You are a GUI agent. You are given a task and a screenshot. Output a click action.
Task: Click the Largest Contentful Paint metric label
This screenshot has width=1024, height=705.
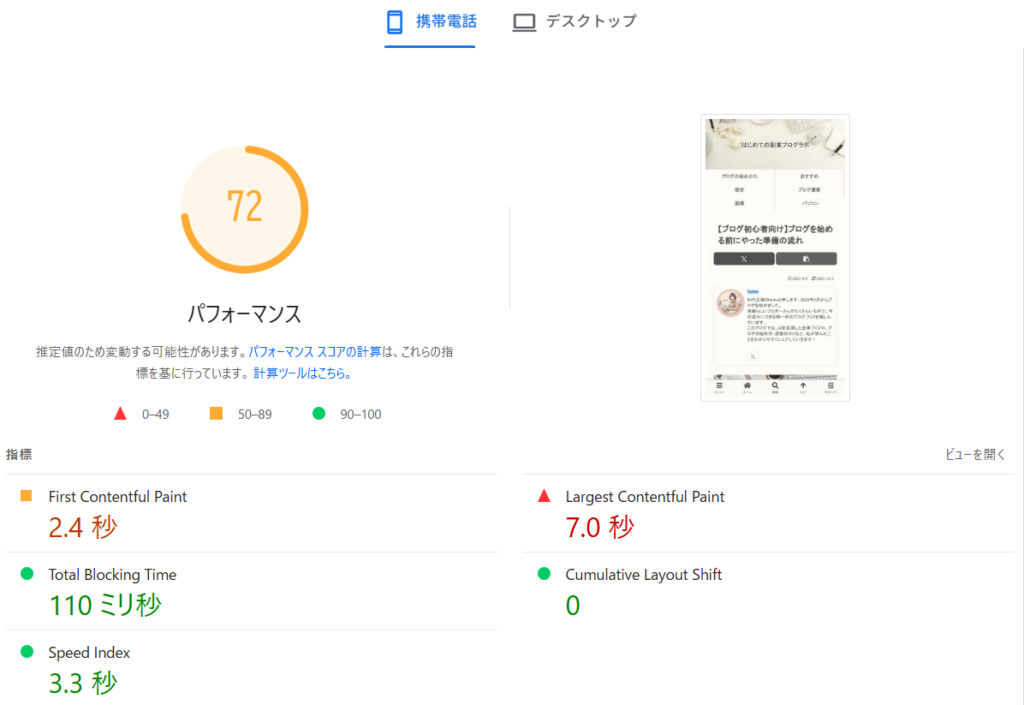click(x=645, y=497)
